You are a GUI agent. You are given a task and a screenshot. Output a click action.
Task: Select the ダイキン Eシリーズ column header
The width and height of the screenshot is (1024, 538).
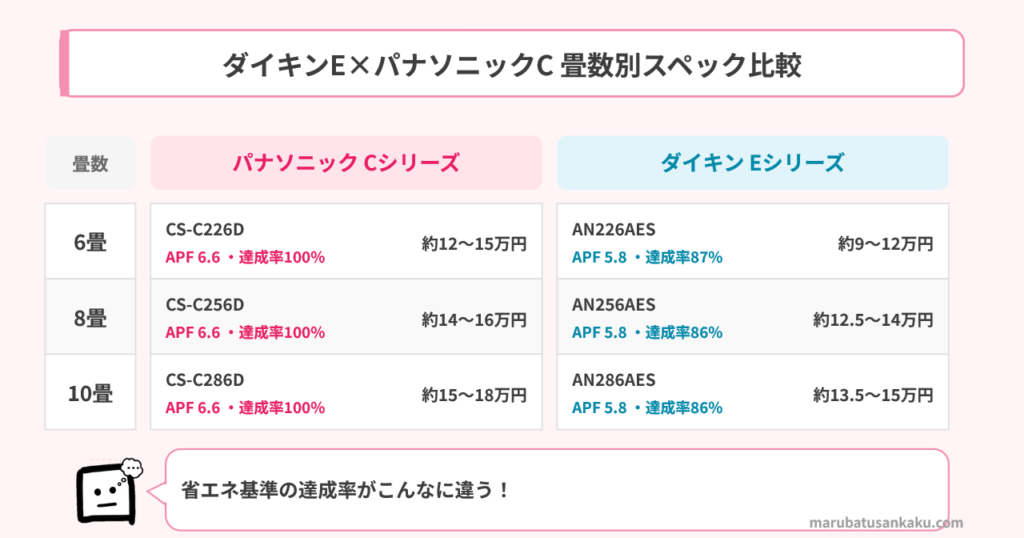(x=752, y=163)
